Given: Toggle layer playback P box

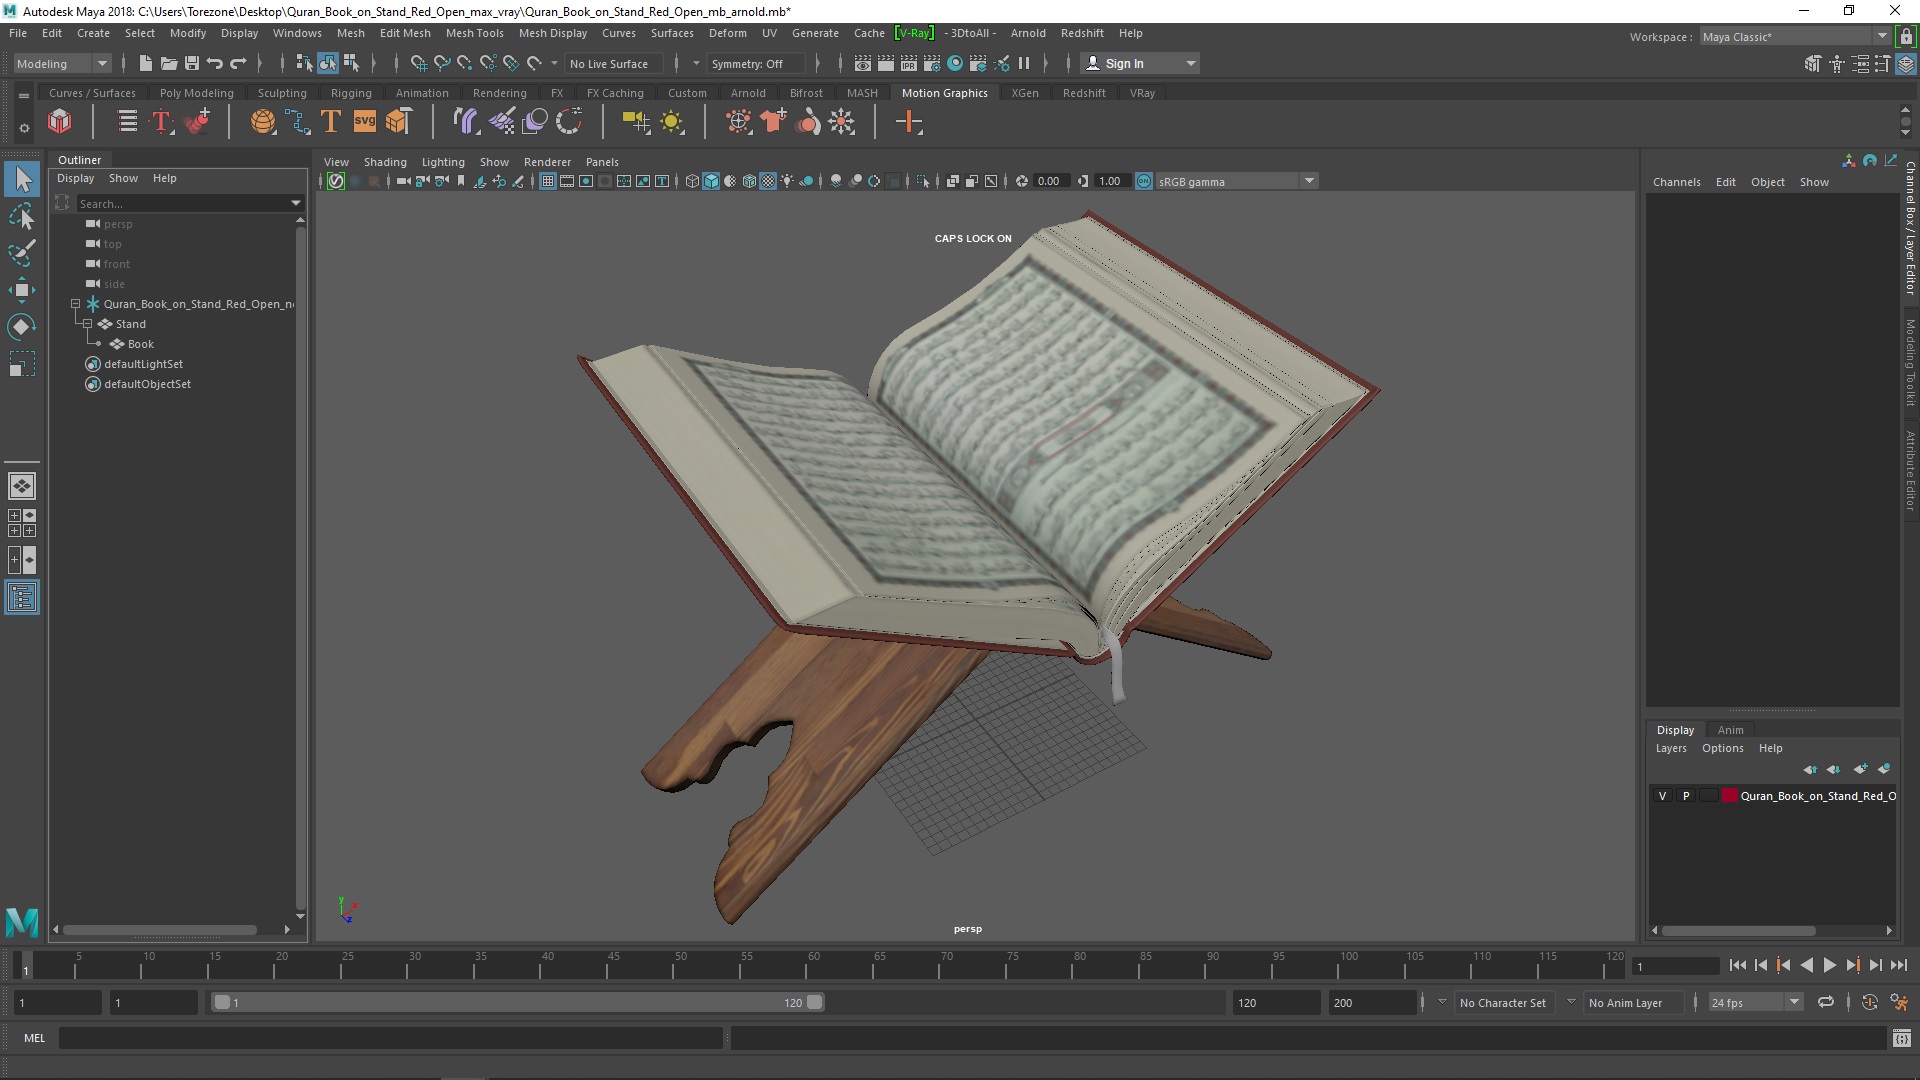Looking at the screenshot, I should tap(1686, 796).
